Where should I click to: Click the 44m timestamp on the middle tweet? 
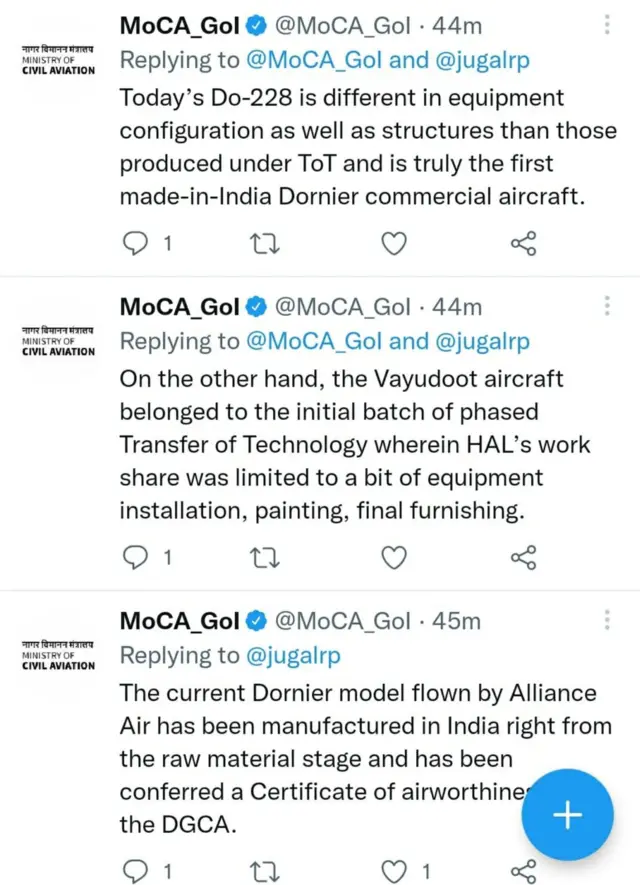point(458,306)
